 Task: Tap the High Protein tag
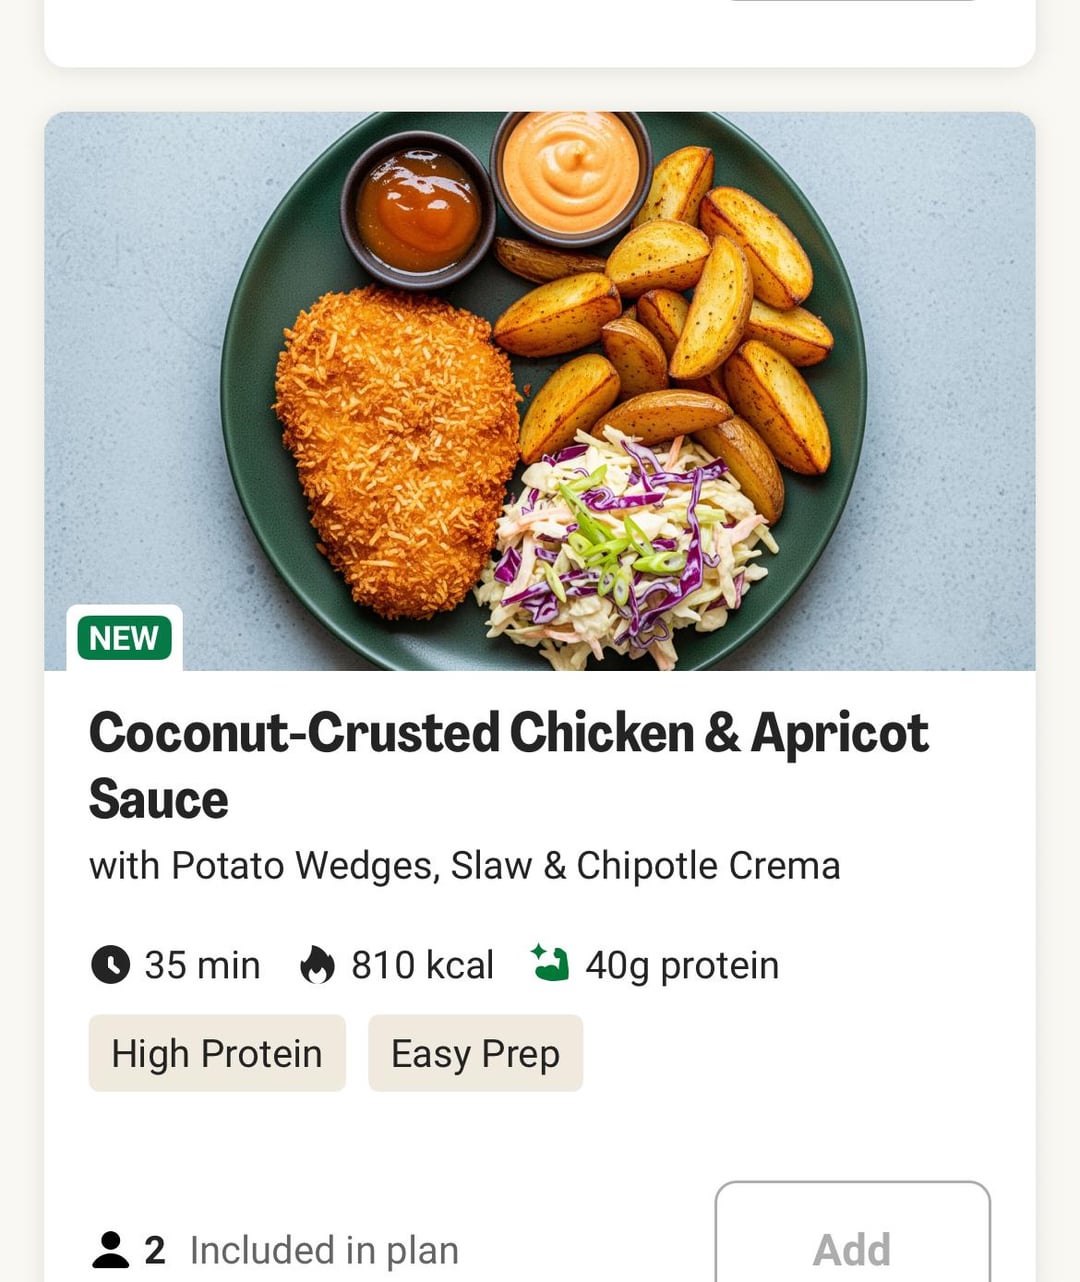[217, 1053]
